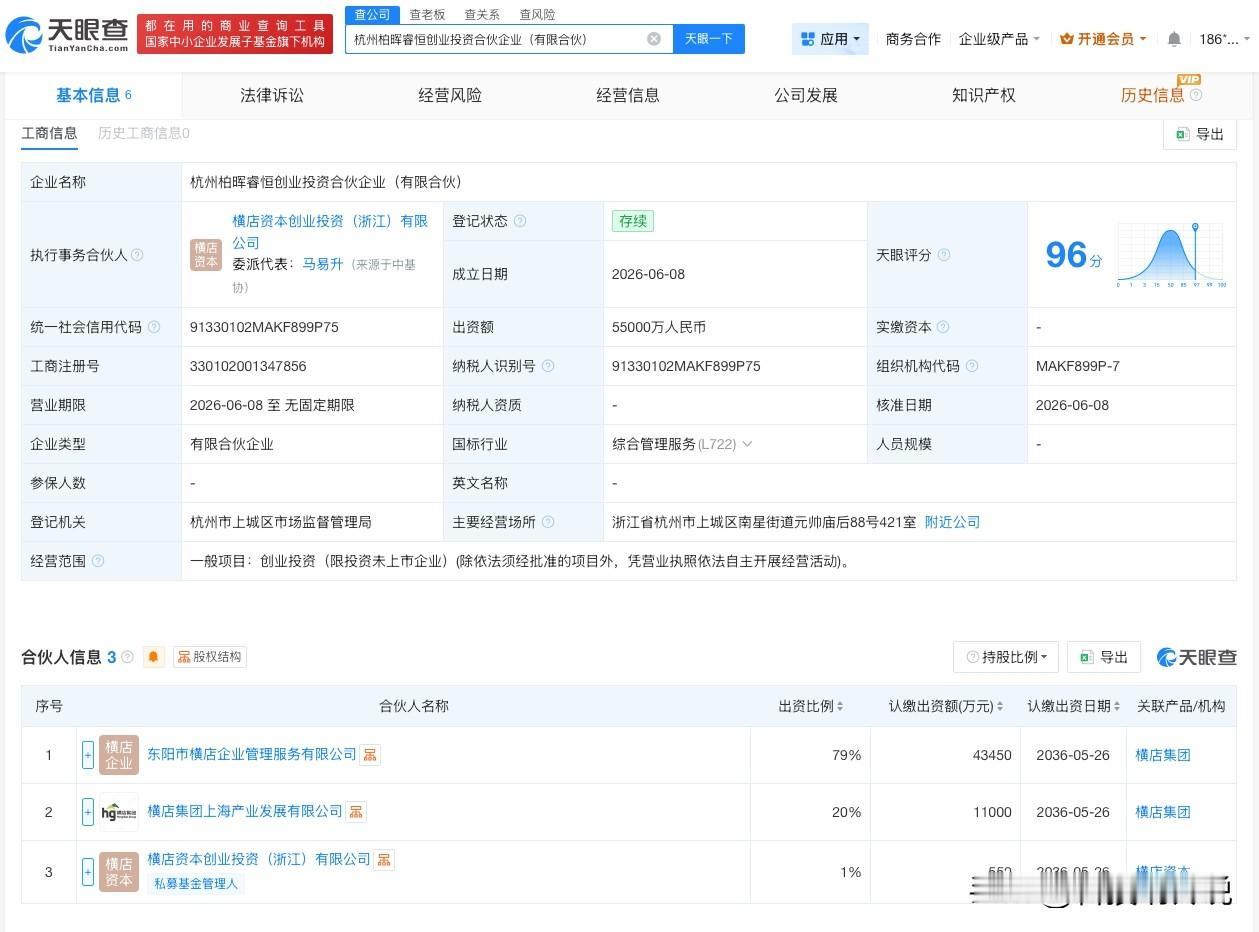Open the 经营风险 tab
1259x932 pixels.
coord(450,95)
